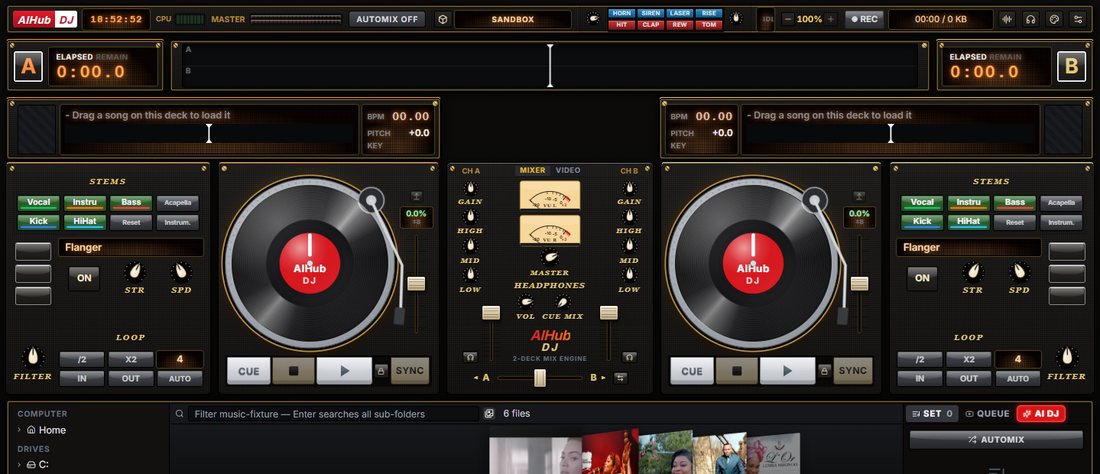Click the crossfader handle
The width and height of the screenshot is (1100, 474).
(x=539, y=378)
